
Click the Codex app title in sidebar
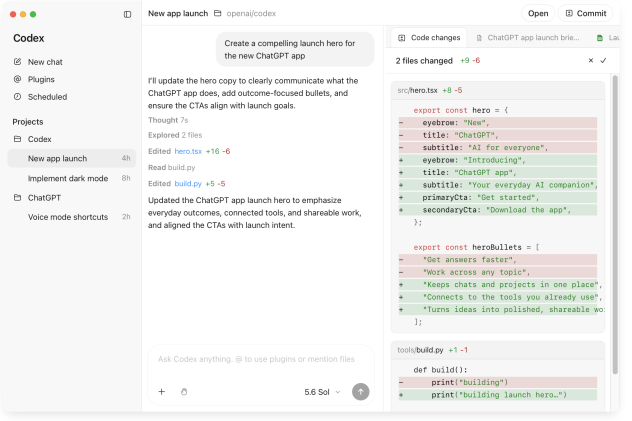(29, 38)
